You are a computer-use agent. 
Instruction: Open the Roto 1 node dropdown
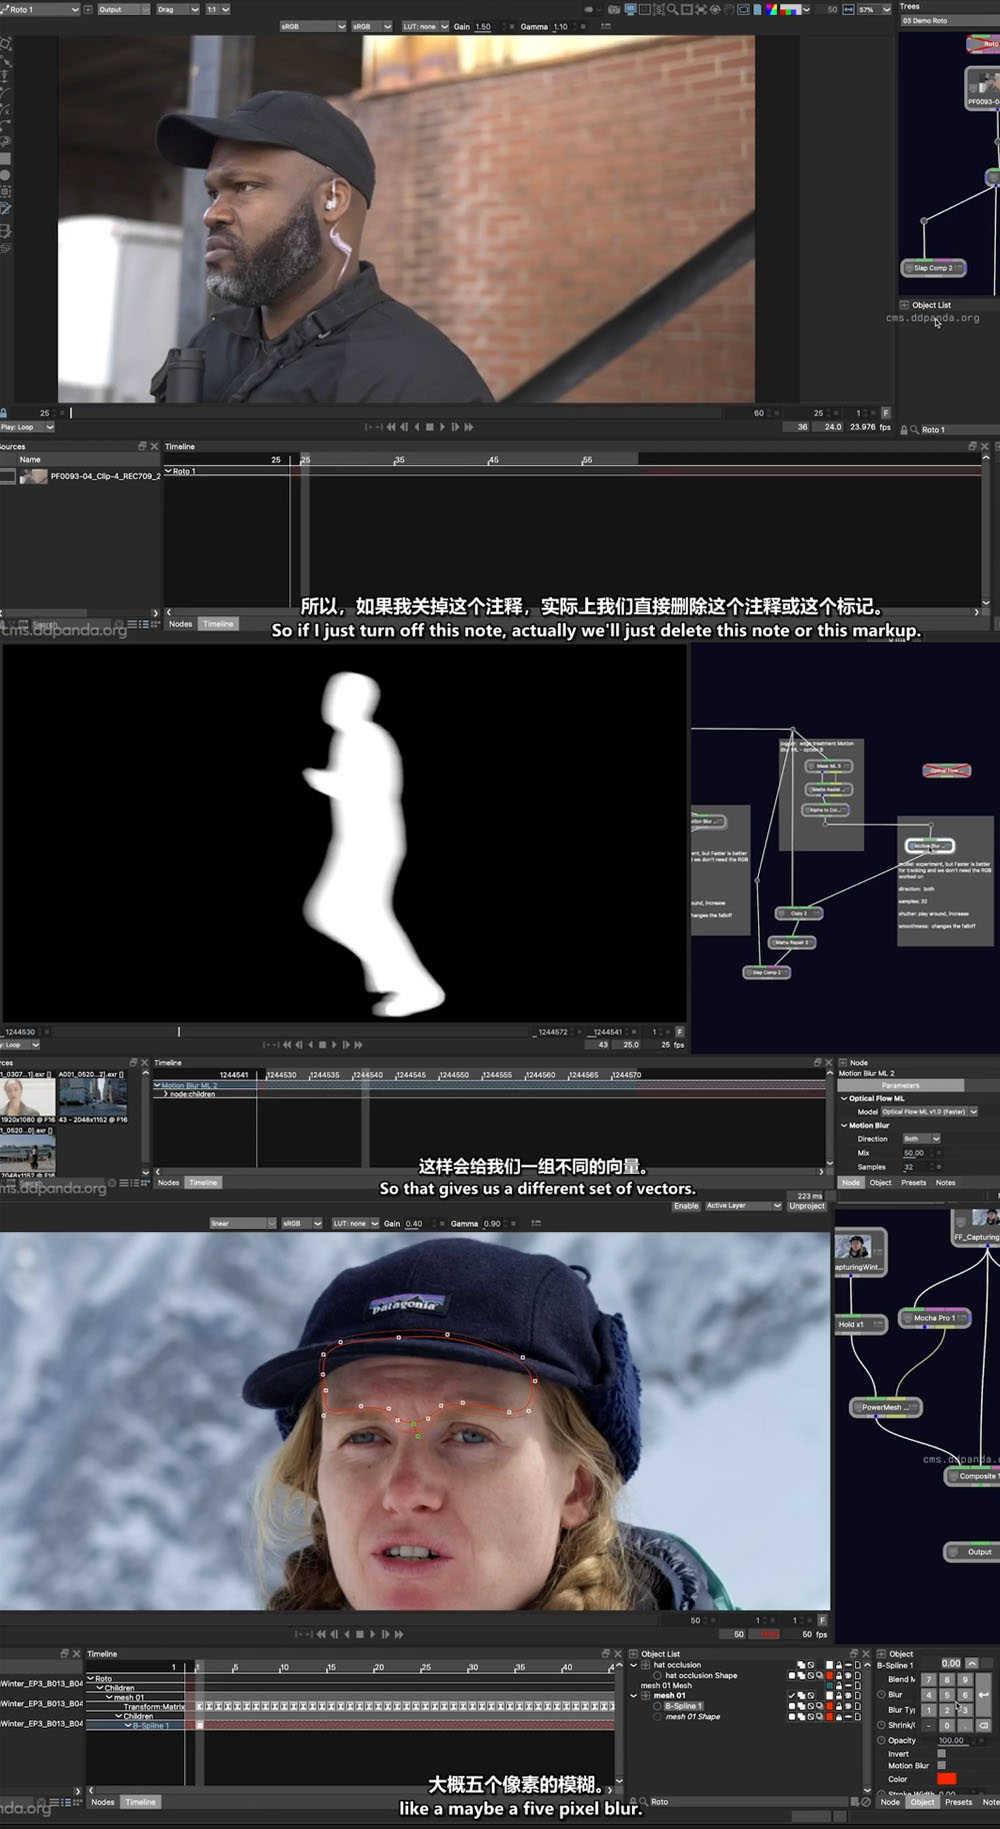[x=40, y=9]
